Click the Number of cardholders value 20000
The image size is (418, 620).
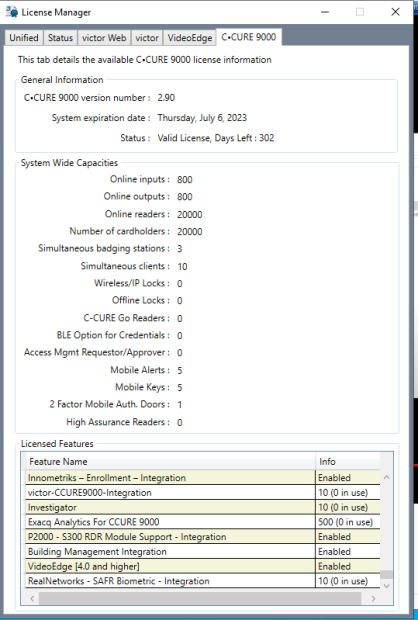point(190,232)
